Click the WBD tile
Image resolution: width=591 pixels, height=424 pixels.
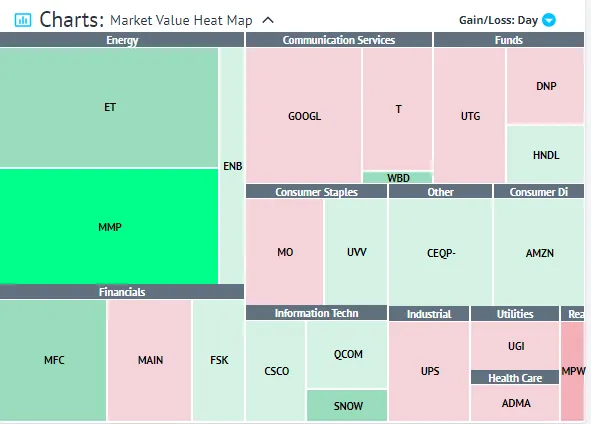click(x=398, y=178)
